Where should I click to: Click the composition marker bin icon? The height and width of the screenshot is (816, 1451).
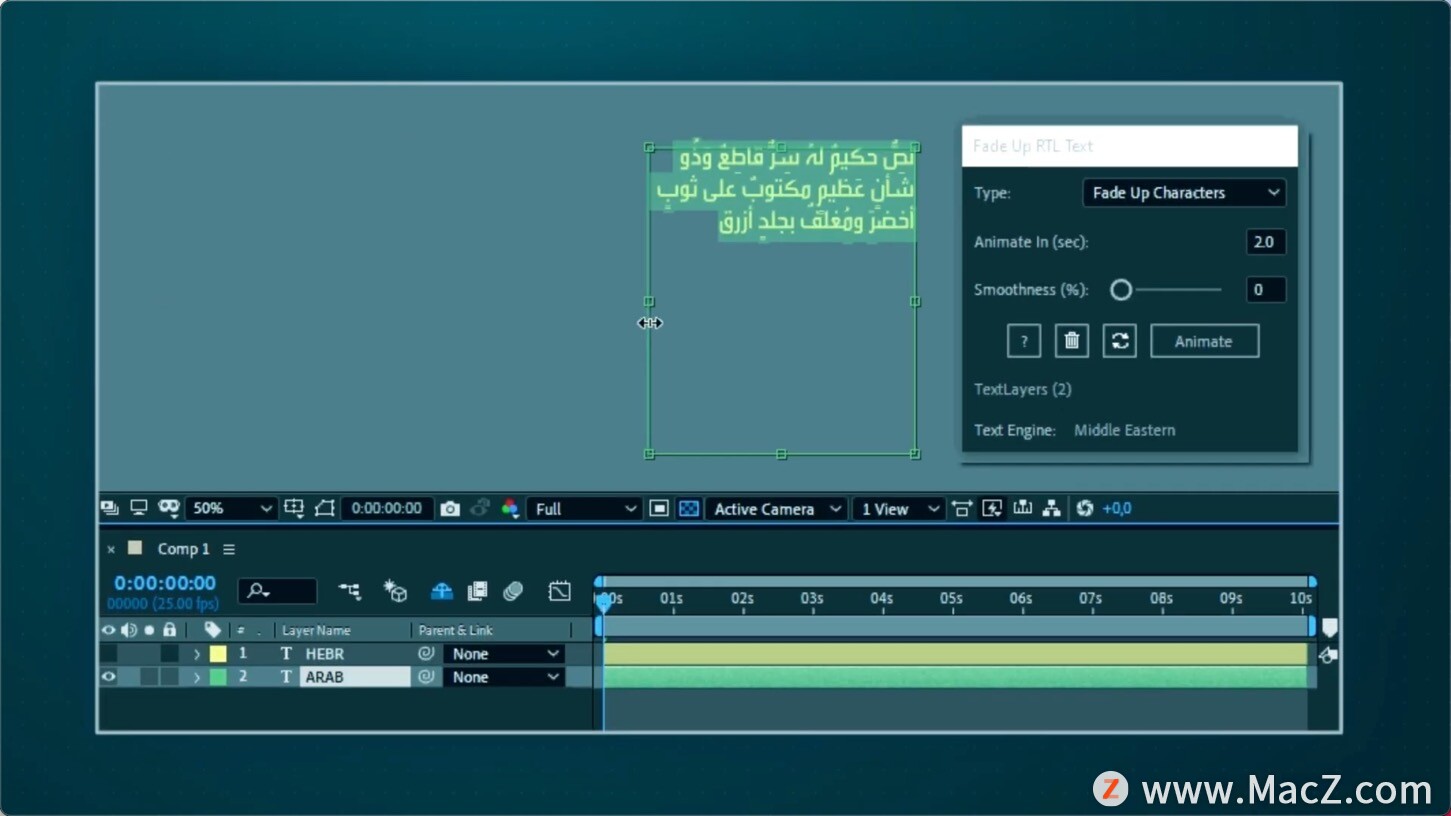[x=1329, y=627]
